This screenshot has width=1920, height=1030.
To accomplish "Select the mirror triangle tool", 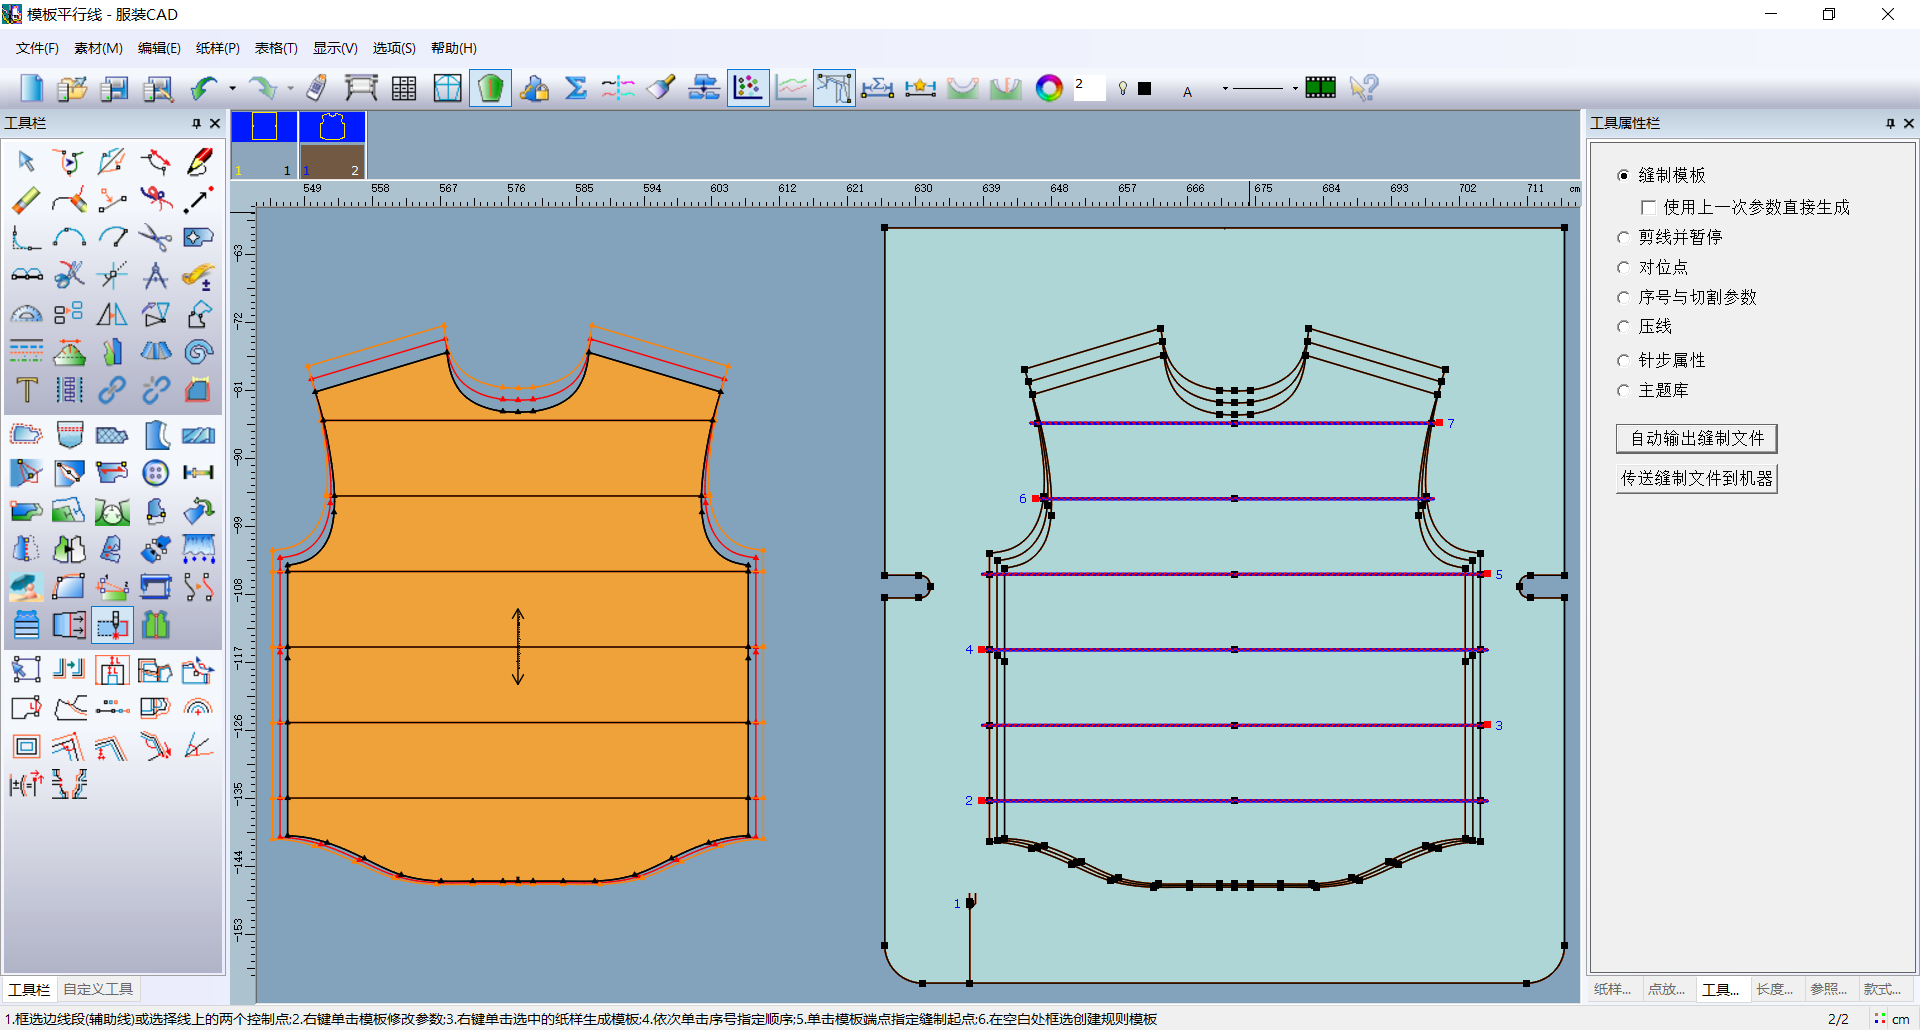I will coord(112,314).
